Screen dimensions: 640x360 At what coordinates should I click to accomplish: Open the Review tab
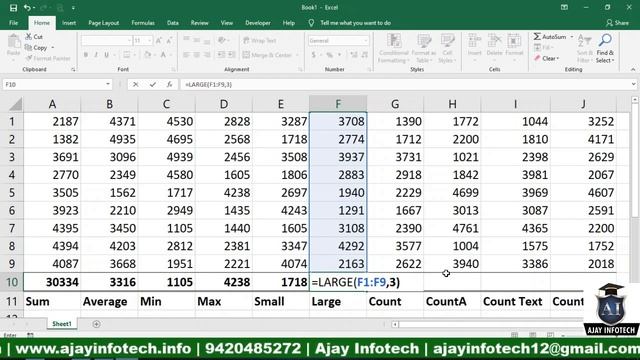200,23
